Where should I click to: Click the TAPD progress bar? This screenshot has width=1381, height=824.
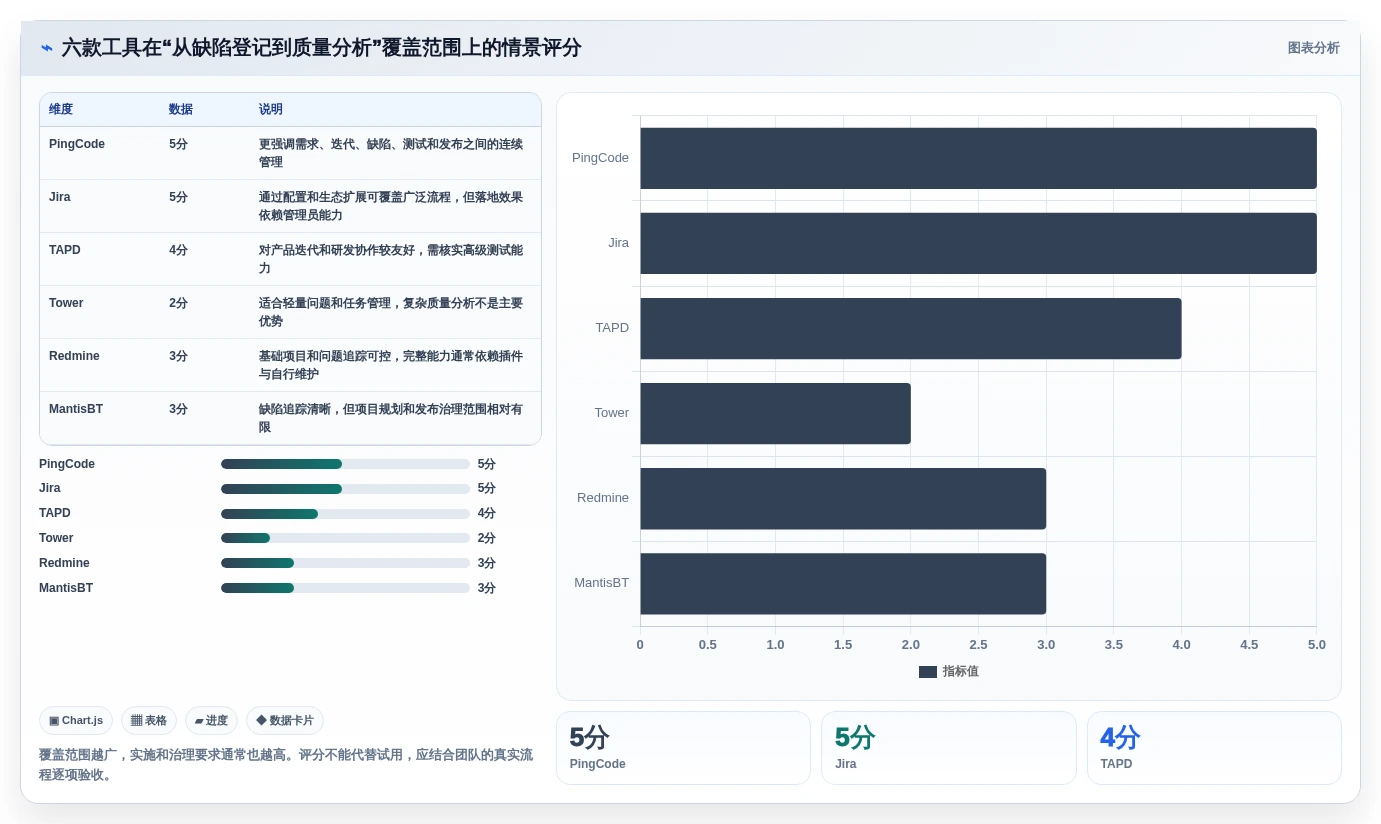(x=345, y=513)
